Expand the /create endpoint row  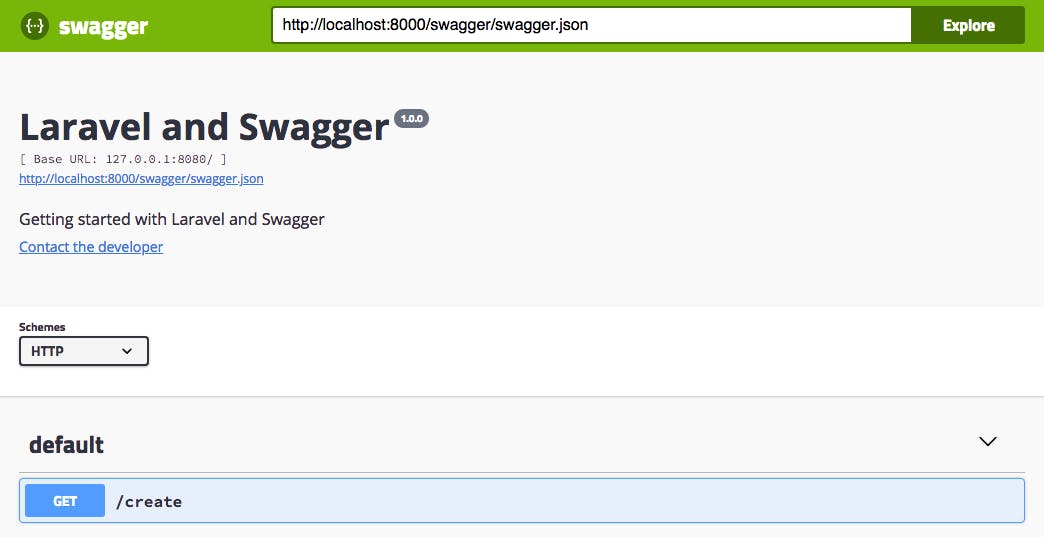pos(521,500)
